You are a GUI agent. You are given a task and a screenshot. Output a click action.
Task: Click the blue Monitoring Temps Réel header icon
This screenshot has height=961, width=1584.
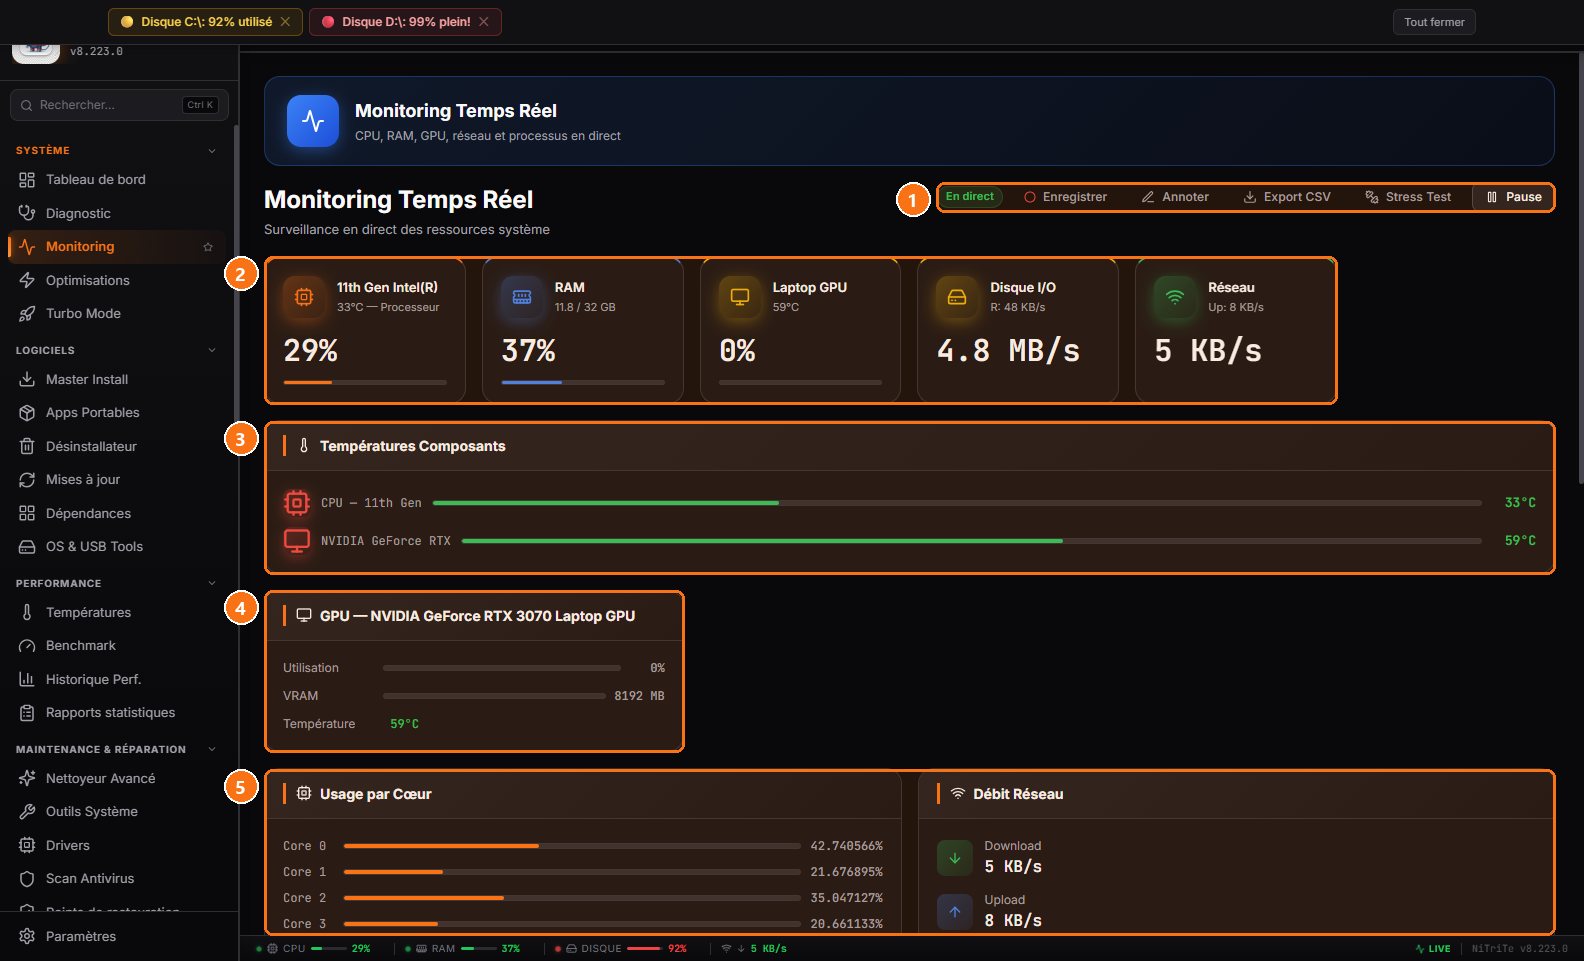point(313,121)
